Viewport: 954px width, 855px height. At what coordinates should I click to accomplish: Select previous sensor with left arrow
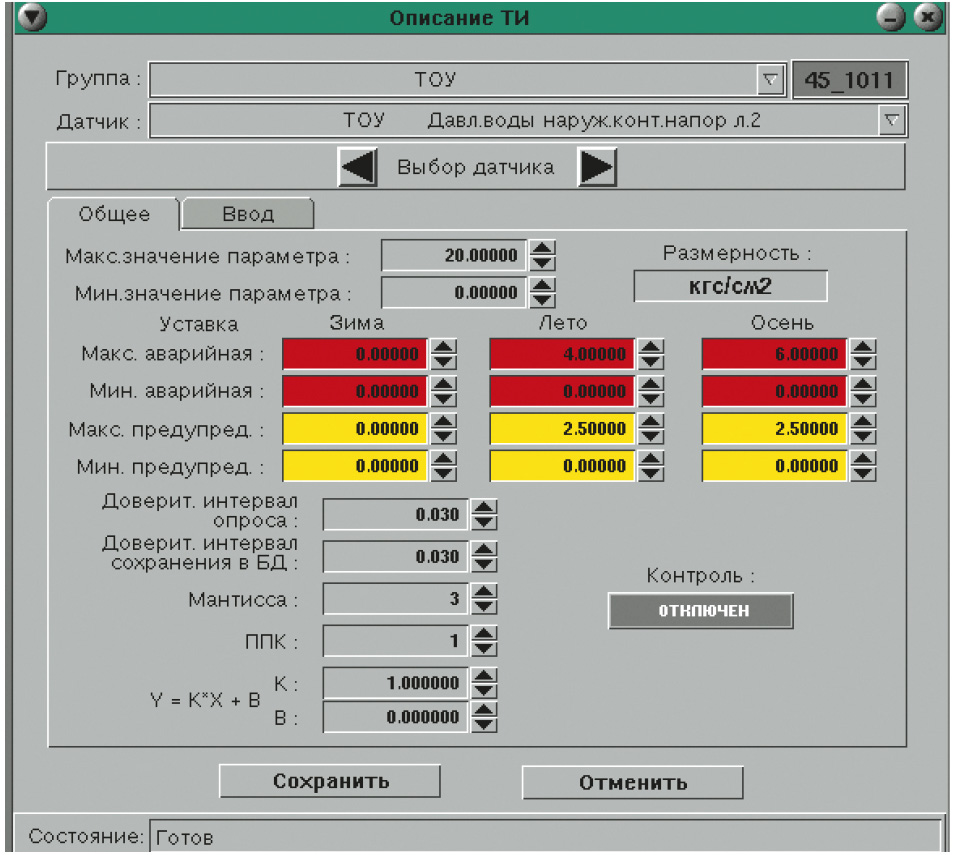point(358,167)
